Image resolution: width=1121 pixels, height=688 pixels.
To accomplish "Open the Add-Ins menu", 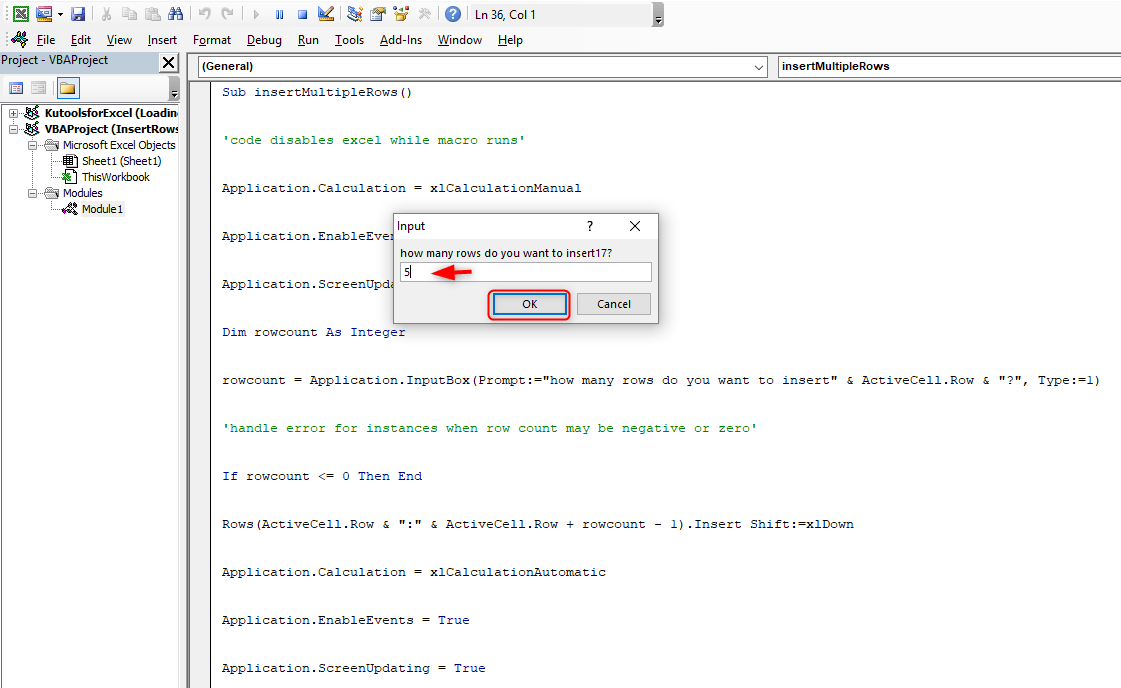I will [398, 40].
